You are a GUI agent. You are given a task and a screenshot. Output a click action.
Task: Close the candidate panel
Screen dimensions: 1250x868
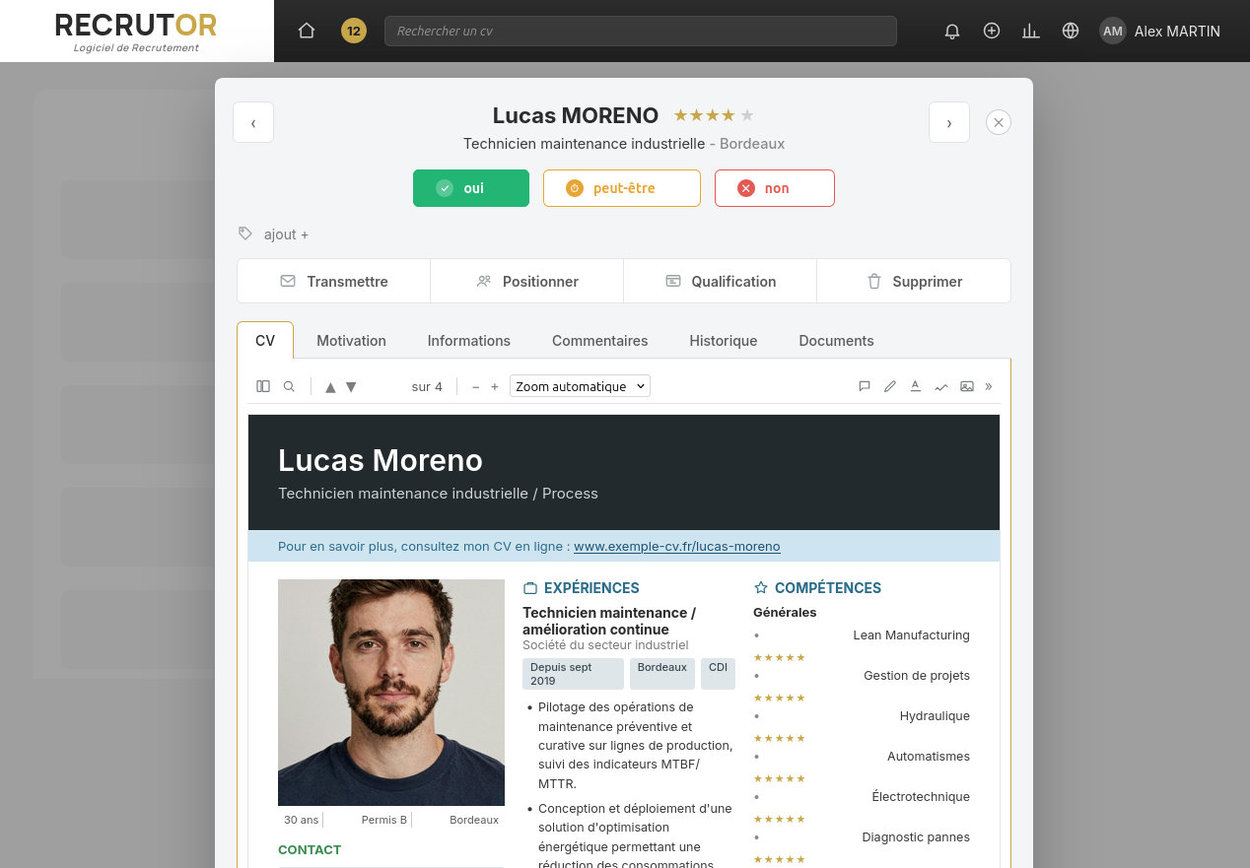pyautogui.click(x=998, y=122)
